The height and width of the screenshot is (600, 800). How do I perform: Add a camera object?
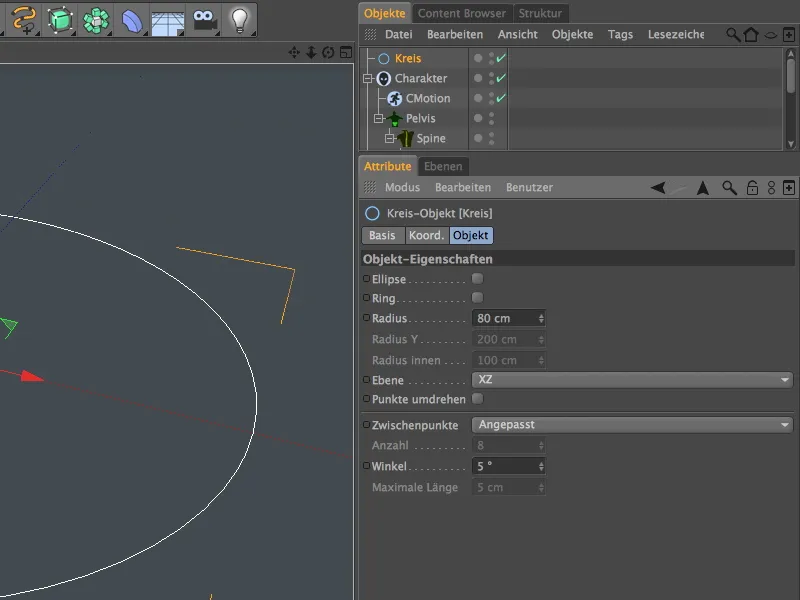click(205, 20)
